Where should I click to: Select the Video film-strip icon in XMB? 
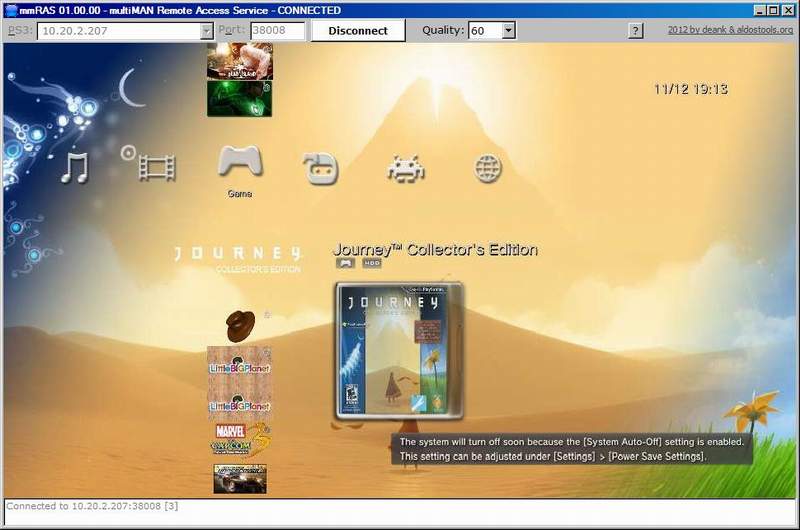pyautogui.click(x=157, y=168)
